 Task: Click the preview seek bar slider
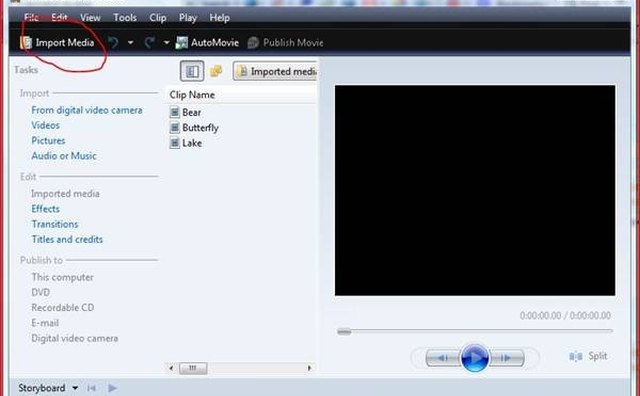(344, 331)
